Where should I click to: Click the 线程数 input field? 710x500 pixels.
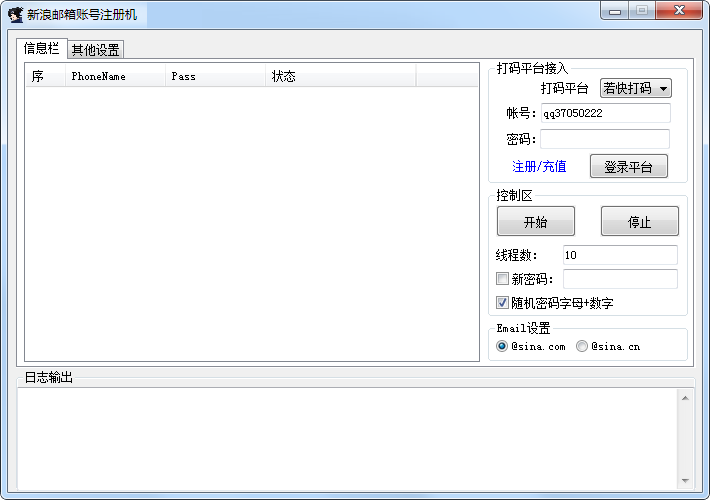(x=620, y=255)
